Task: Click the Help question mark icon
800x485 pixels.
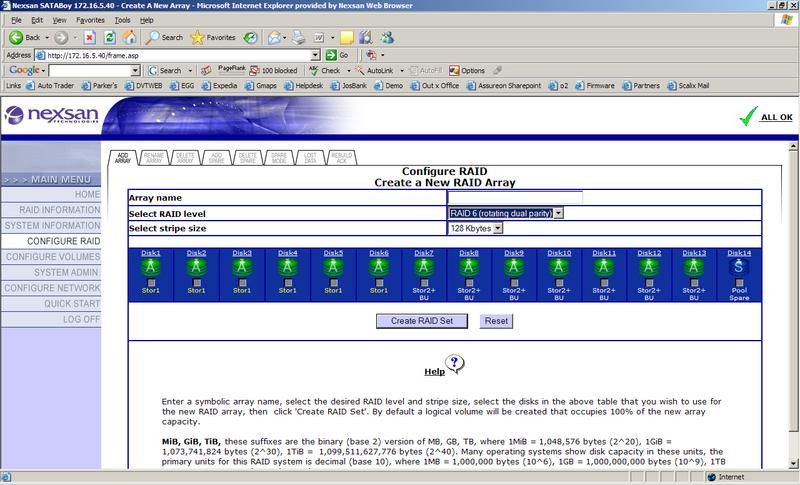Action: (455, 364)
